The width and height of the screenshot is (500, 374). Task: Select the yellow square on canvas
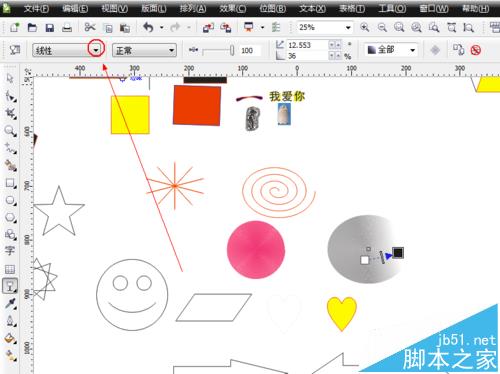point(130,115)
